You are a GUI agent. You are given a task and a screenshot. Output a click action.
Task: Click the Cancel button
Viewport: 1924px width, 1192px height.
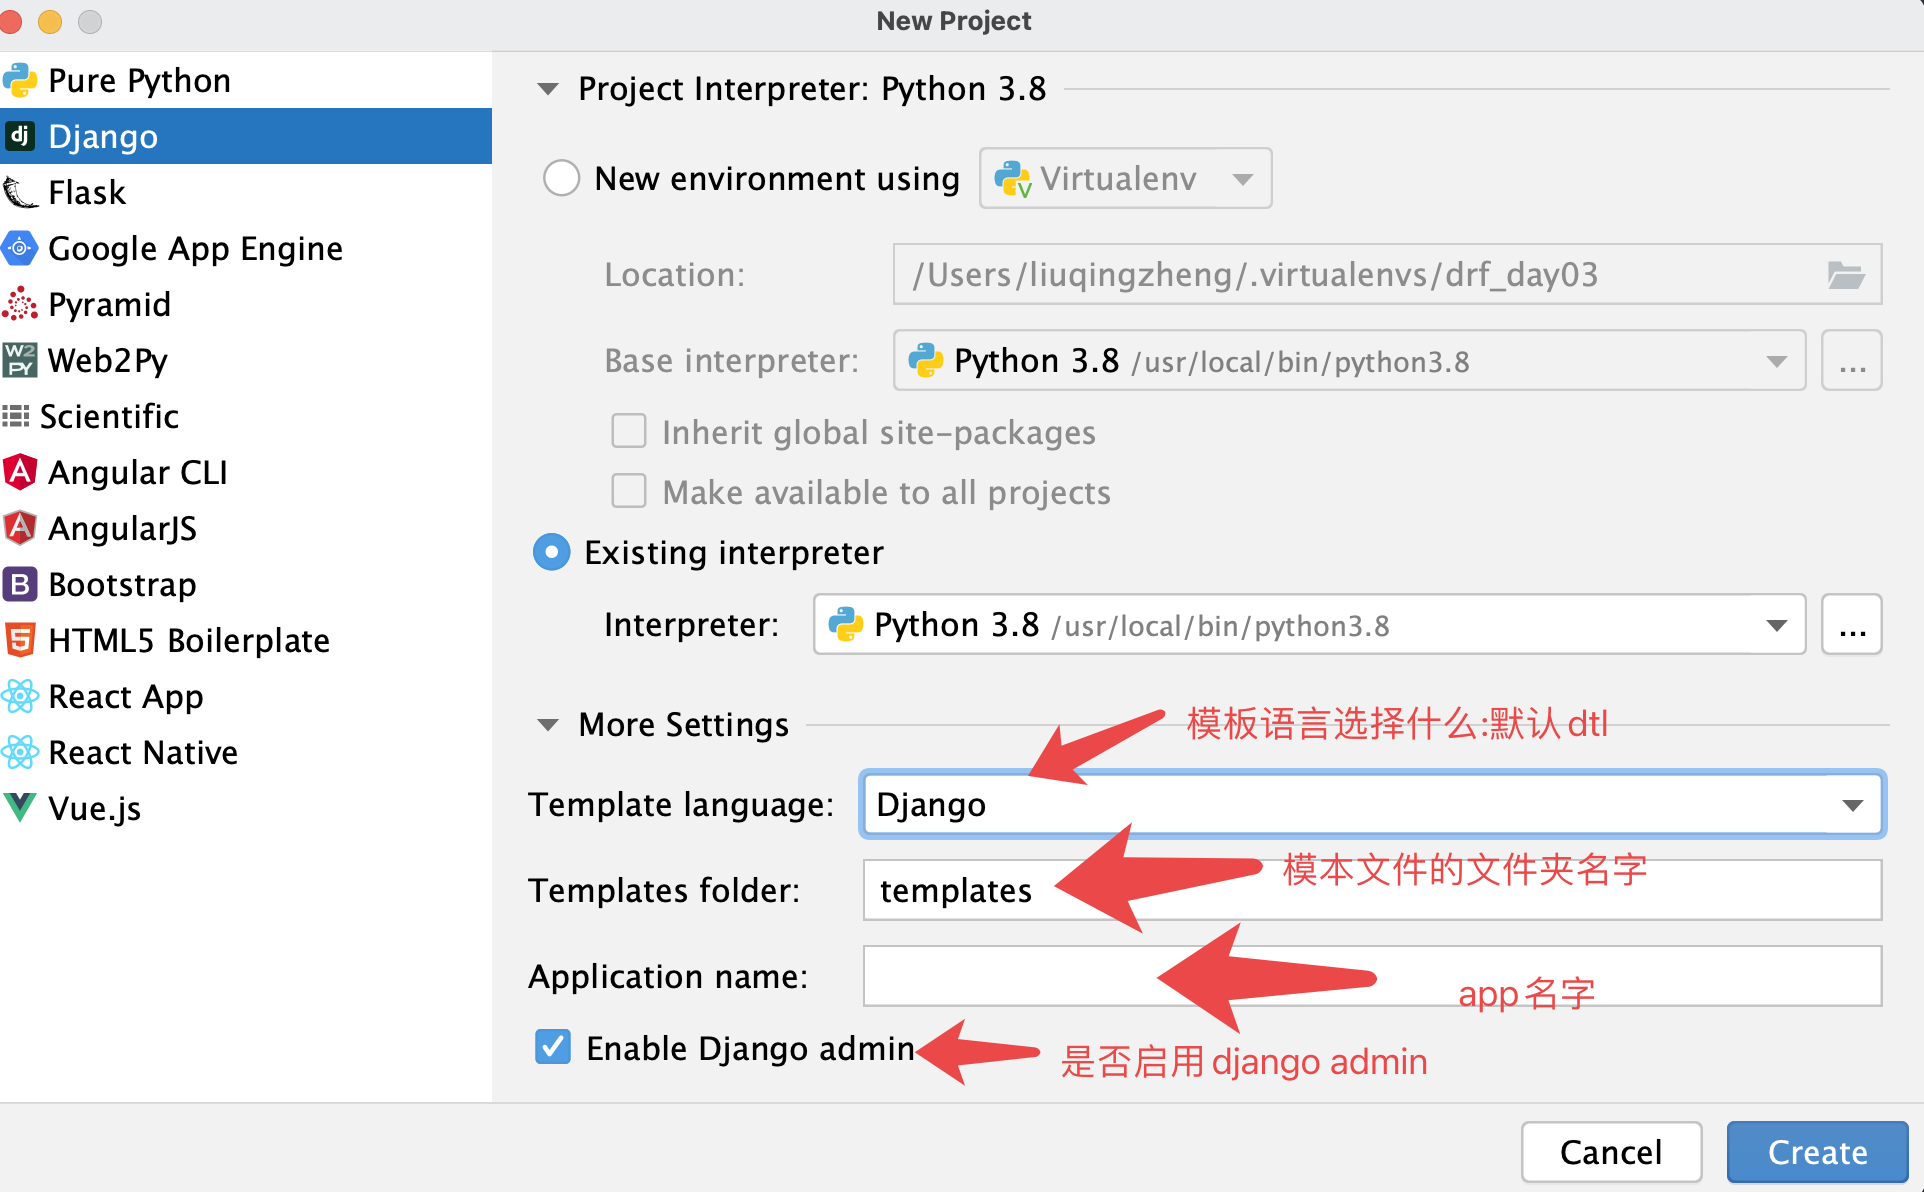(1610, 1152)
